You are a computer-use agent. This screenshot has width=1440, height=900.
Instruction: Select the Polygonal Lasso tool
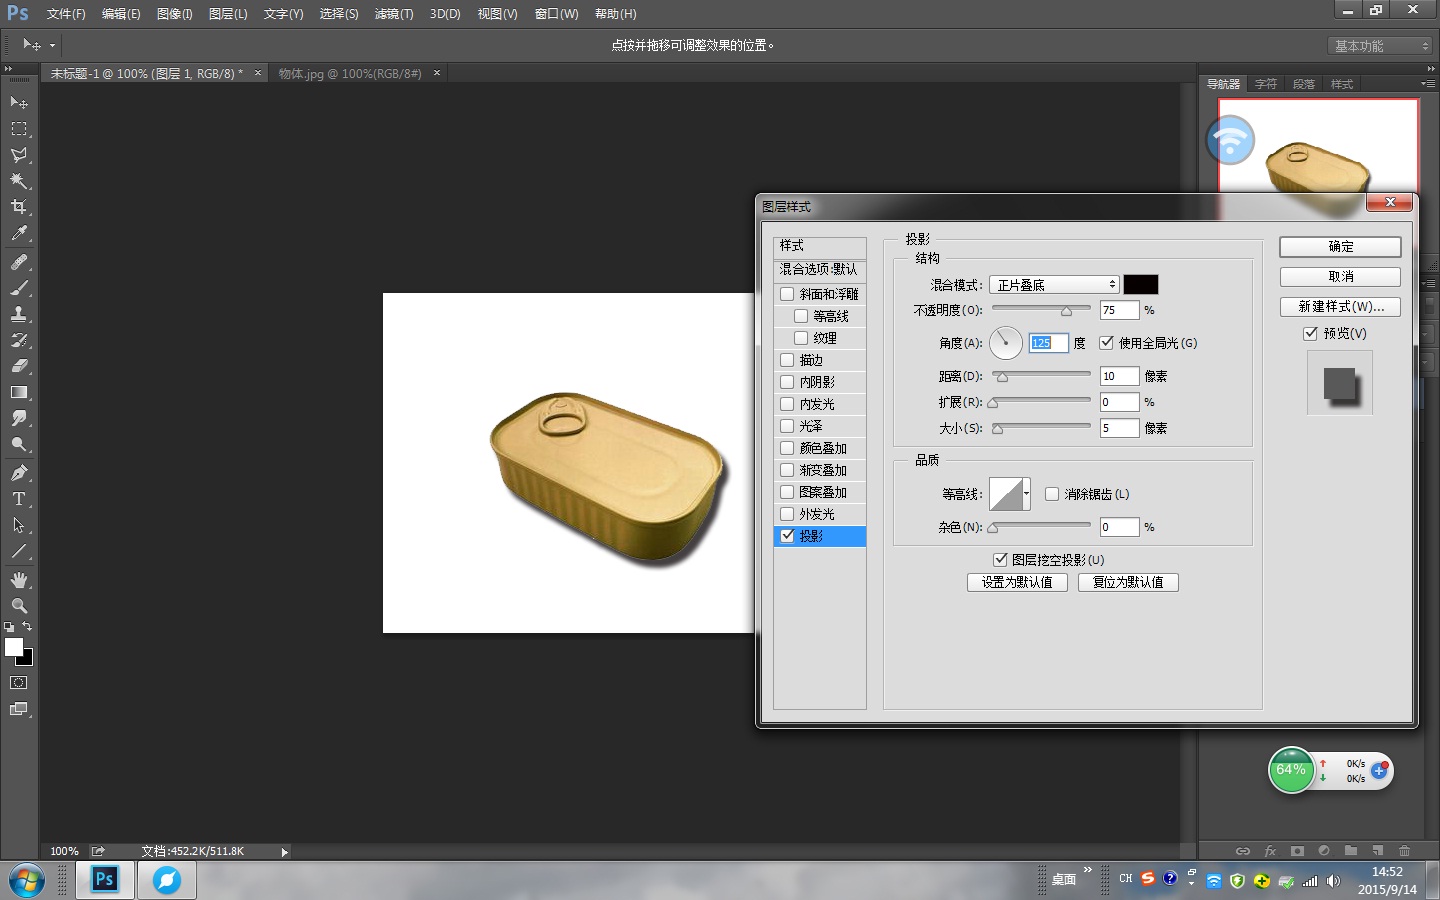[x=19, y=155]
